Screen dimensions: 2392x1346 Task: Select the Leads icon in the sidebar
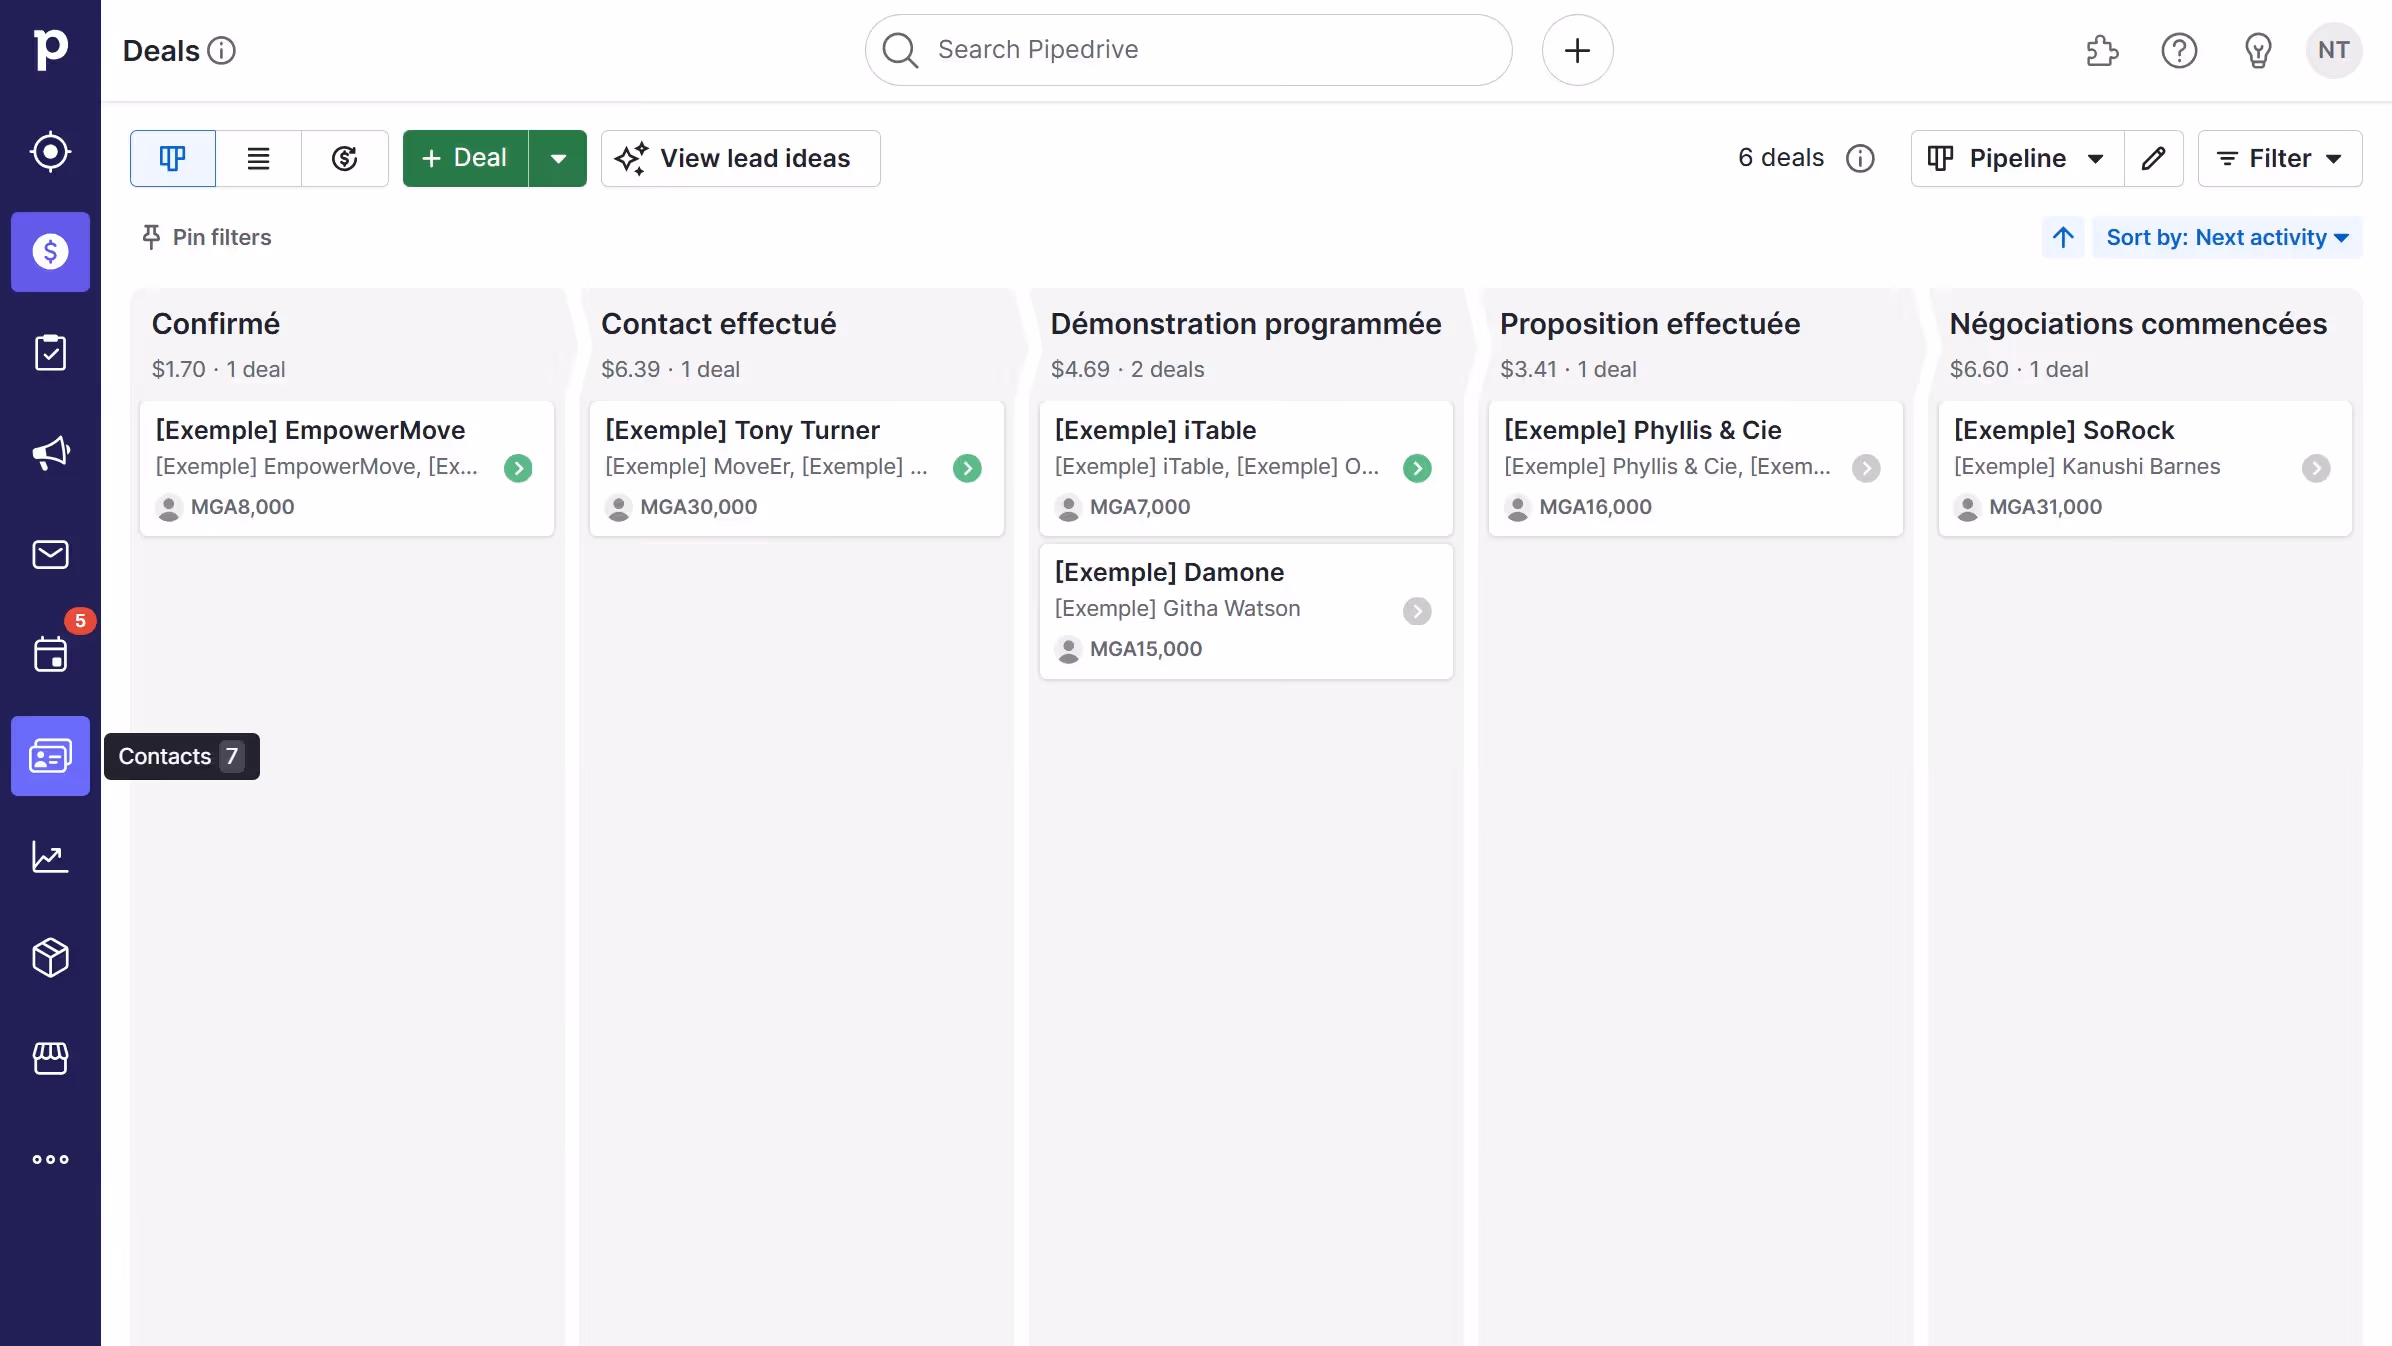click(x=50, y=152)
